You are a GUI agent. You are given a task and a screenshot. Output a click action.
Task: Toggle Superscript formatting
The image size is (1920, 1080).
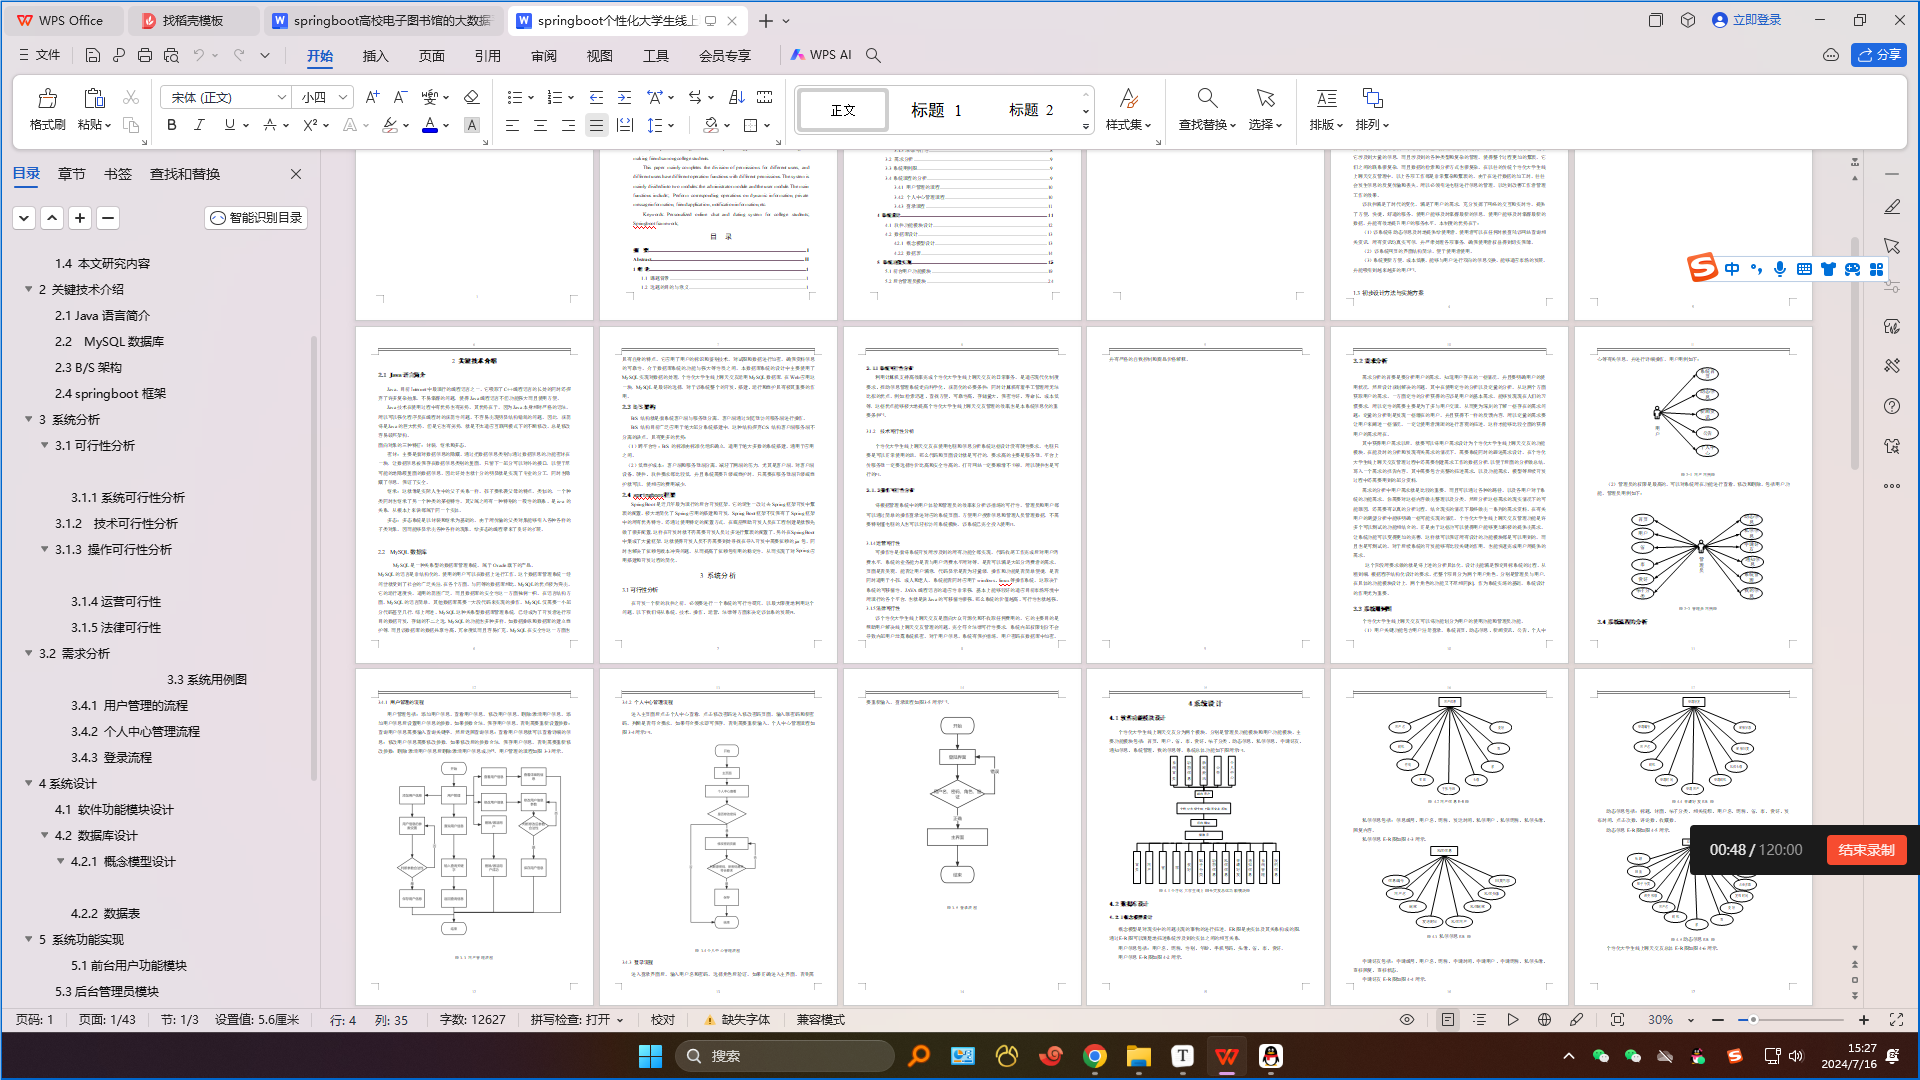(310, 125)
